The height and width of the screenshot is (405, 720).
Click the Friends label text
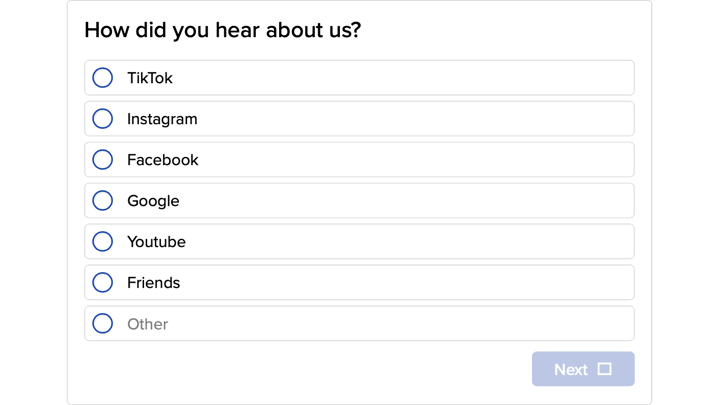(153, 283)
